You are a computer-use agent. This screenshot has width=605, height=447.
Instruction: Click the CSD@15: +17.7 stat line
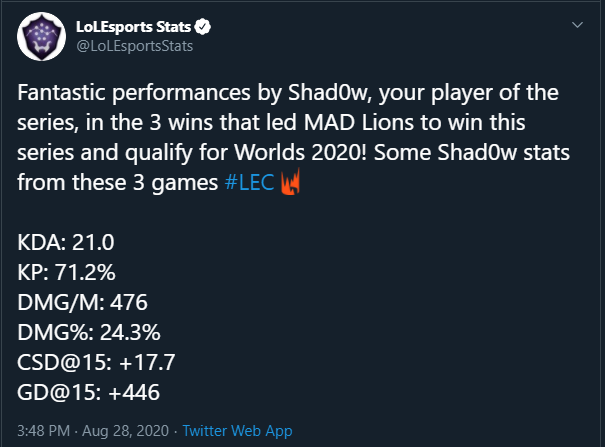pos(96,362)
